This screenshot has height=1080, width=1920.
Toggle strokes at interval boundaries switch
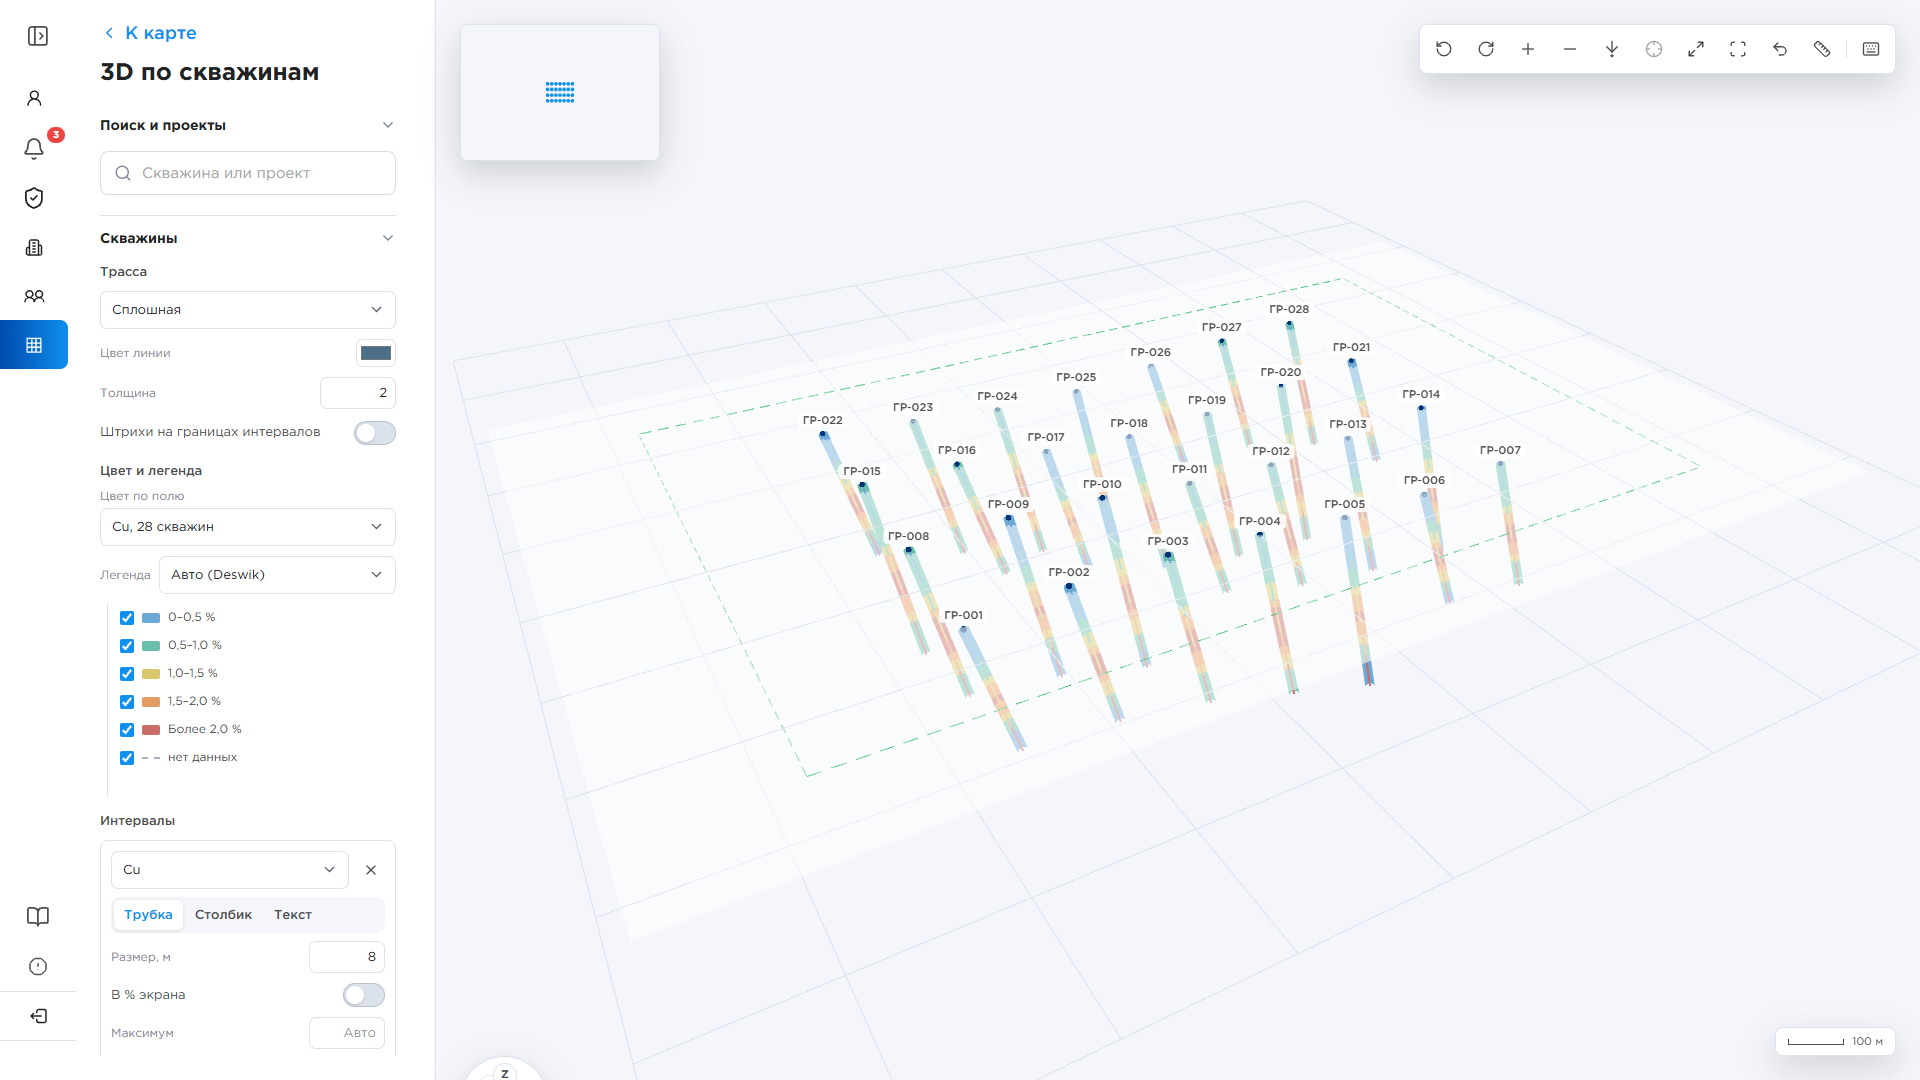[375, 433]
